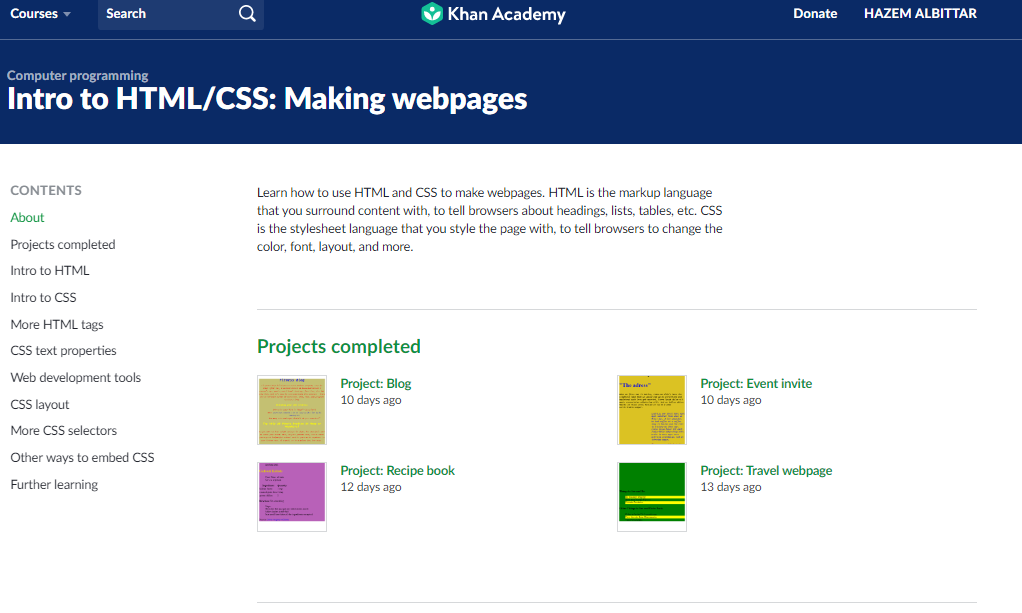Select More CSS selectors in contents

tap(63, 431)
